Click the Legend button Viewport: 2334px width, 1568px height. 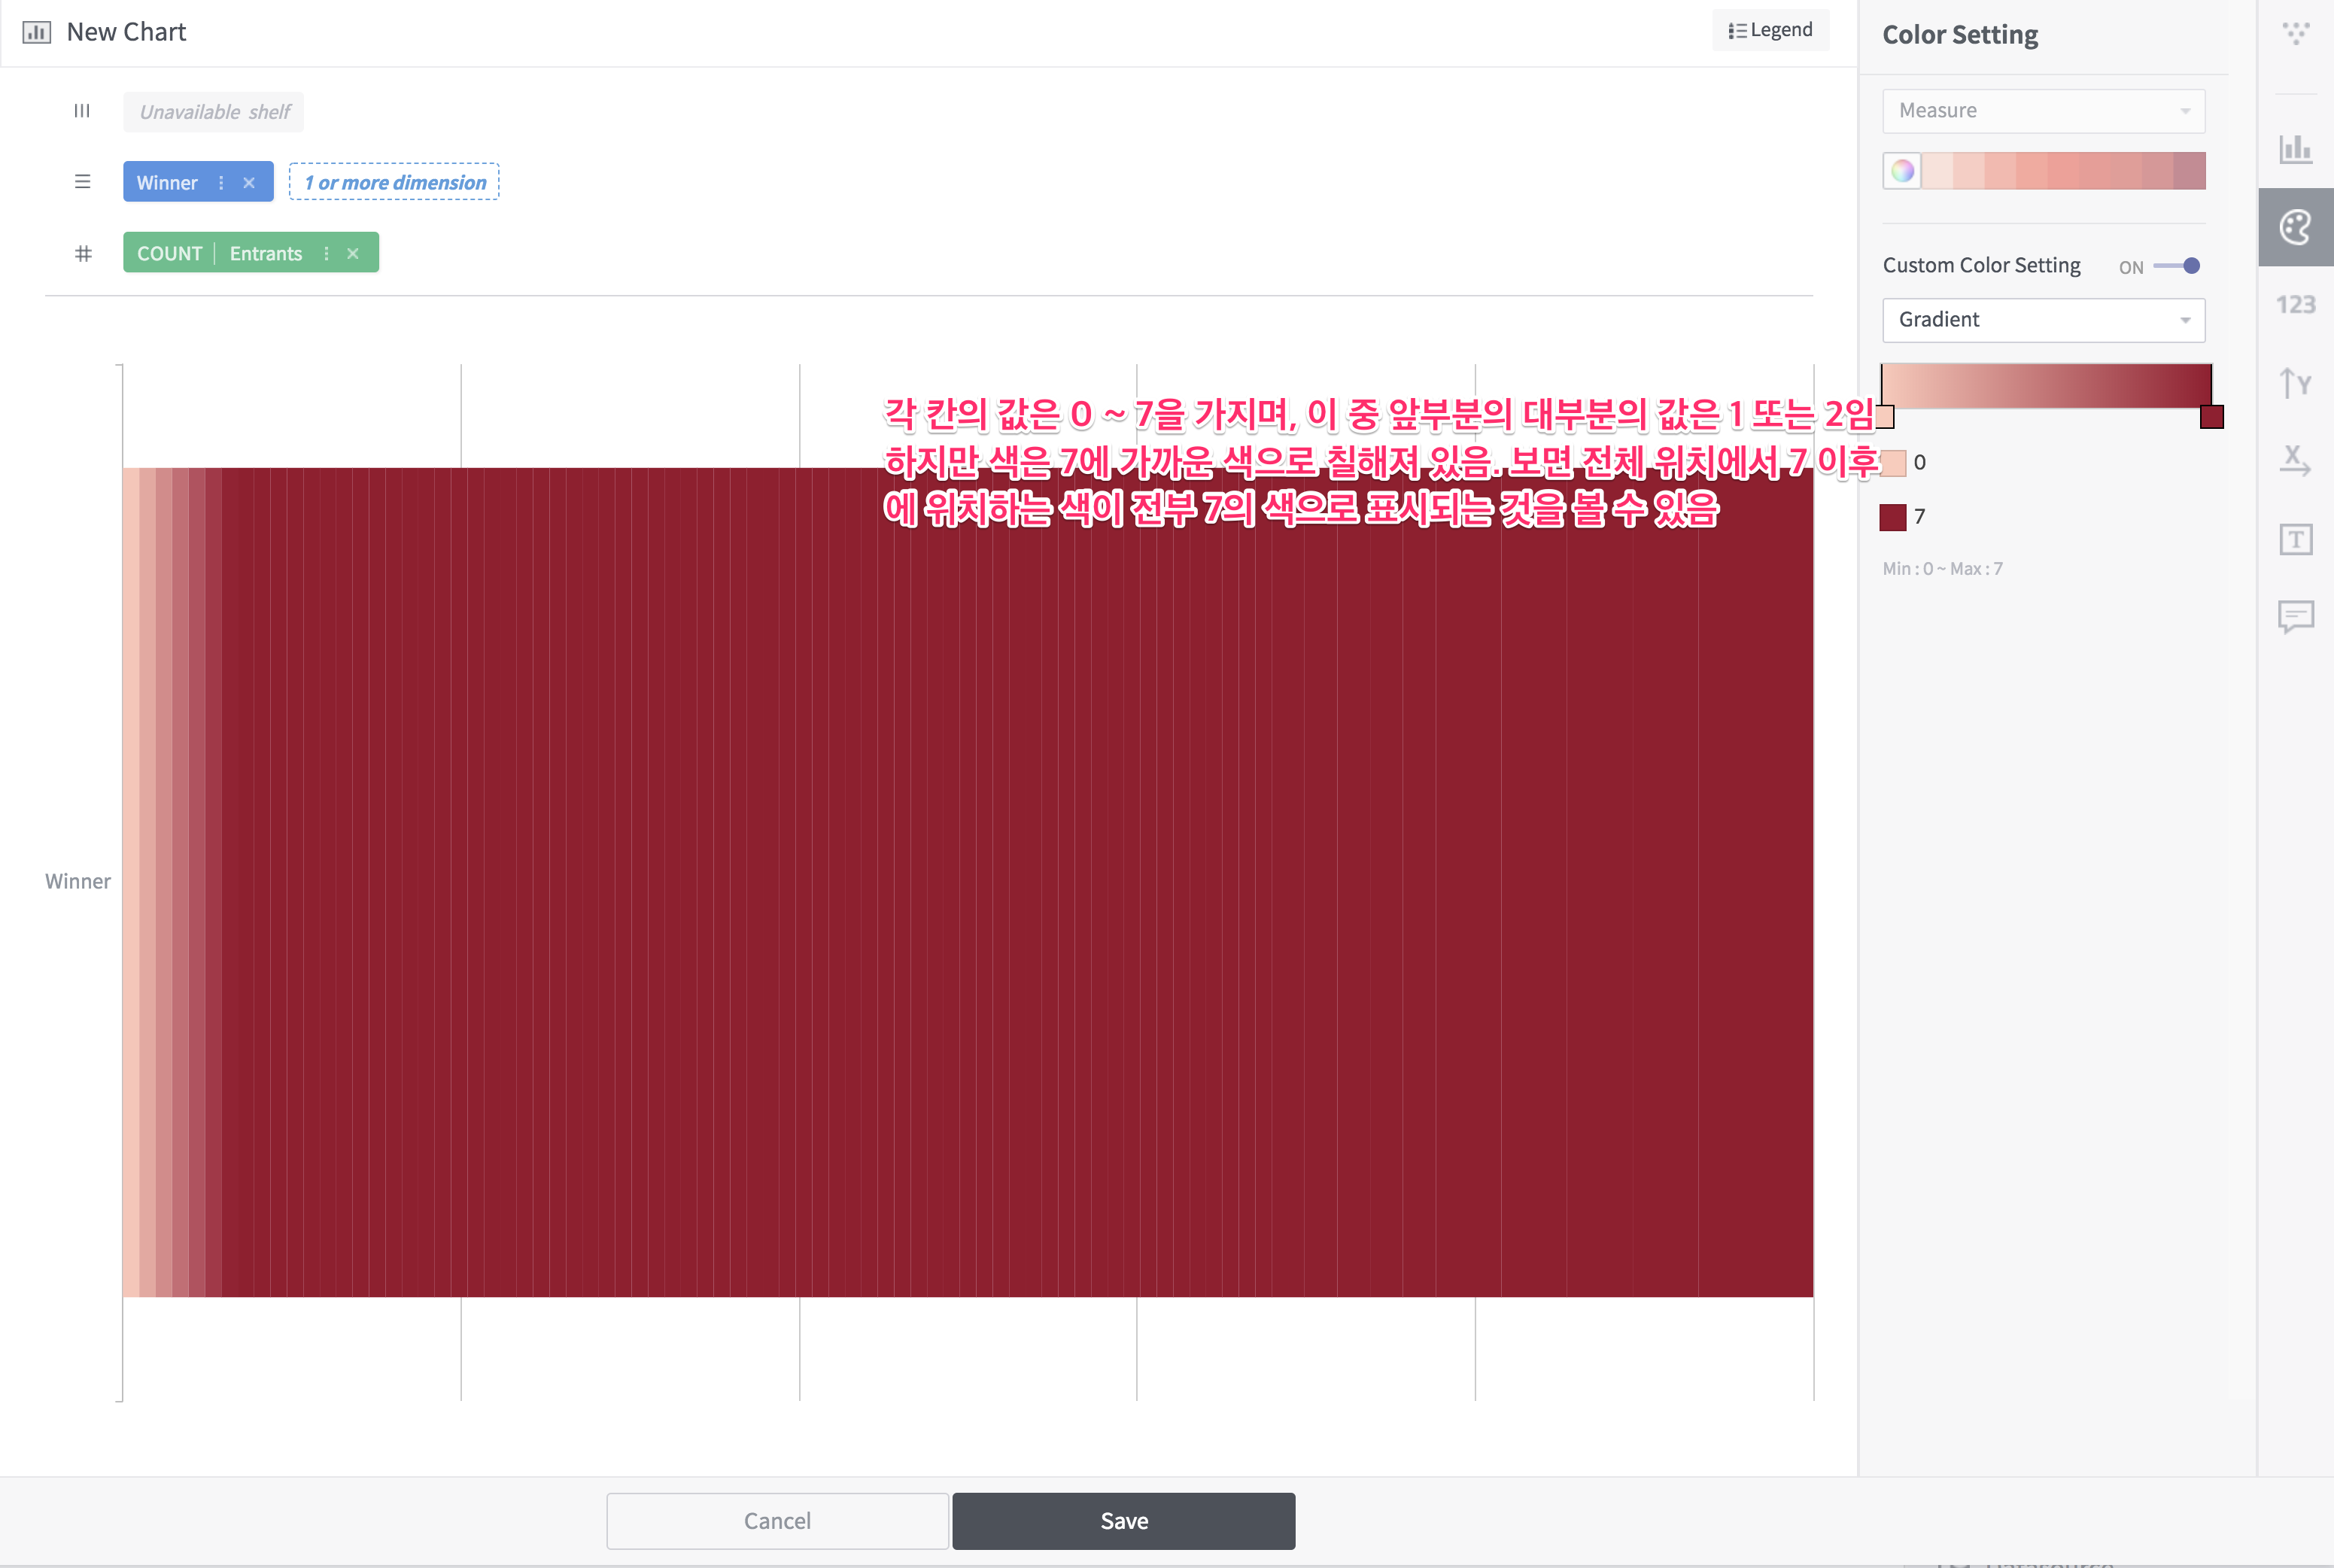(1770, 29)
